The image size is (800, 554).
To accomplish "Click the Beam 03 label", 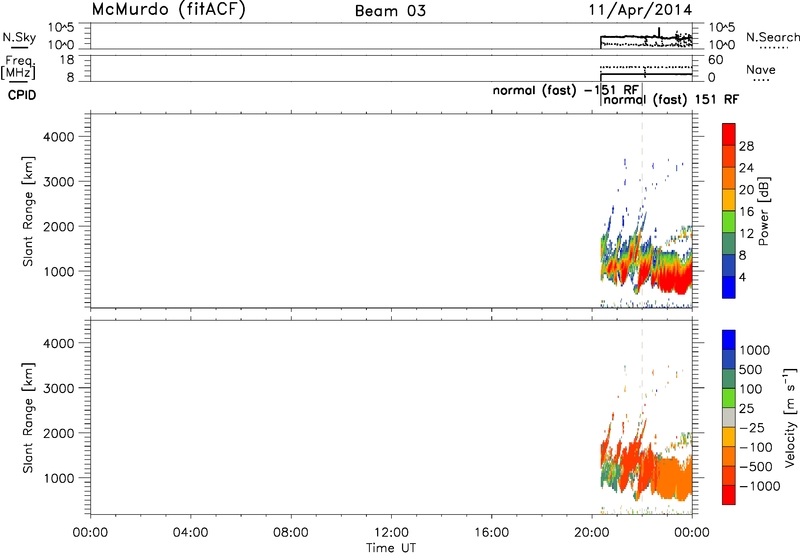I will click(x=390, y=11).
